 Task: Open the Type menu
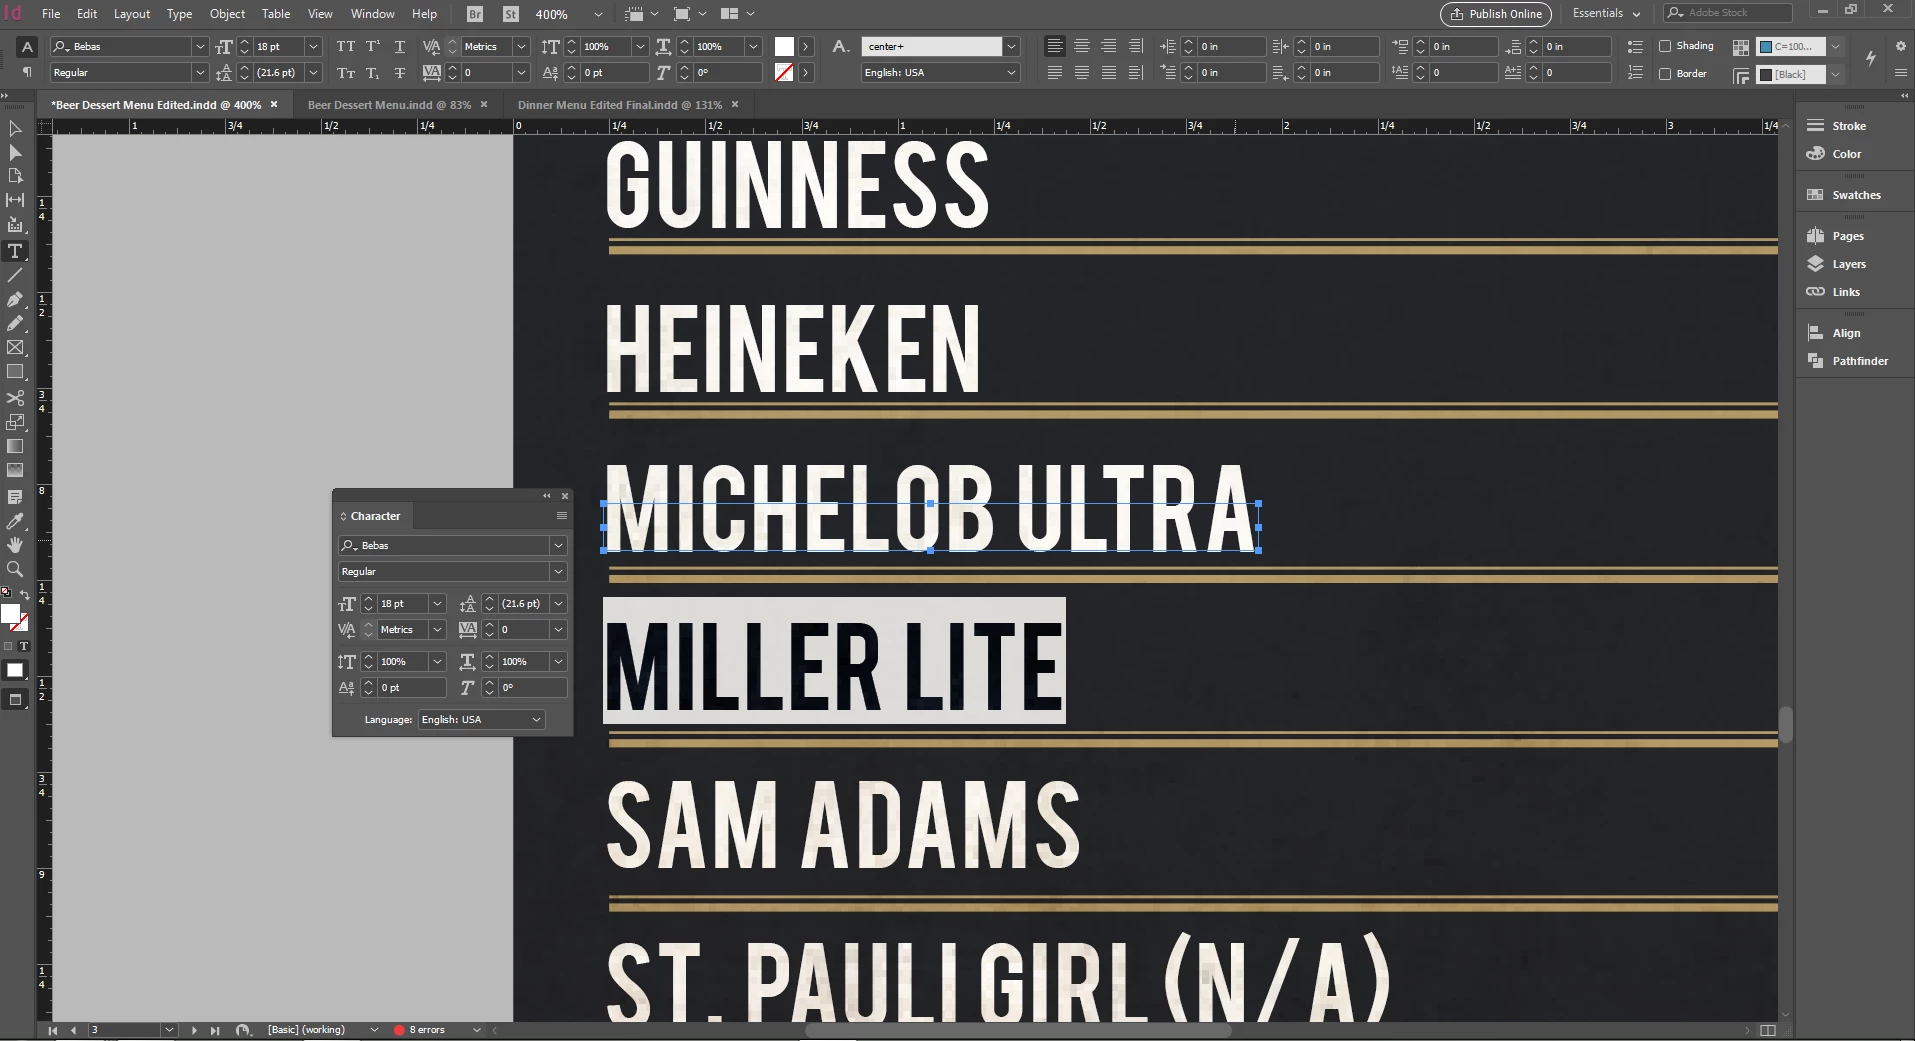coord(179,14)
